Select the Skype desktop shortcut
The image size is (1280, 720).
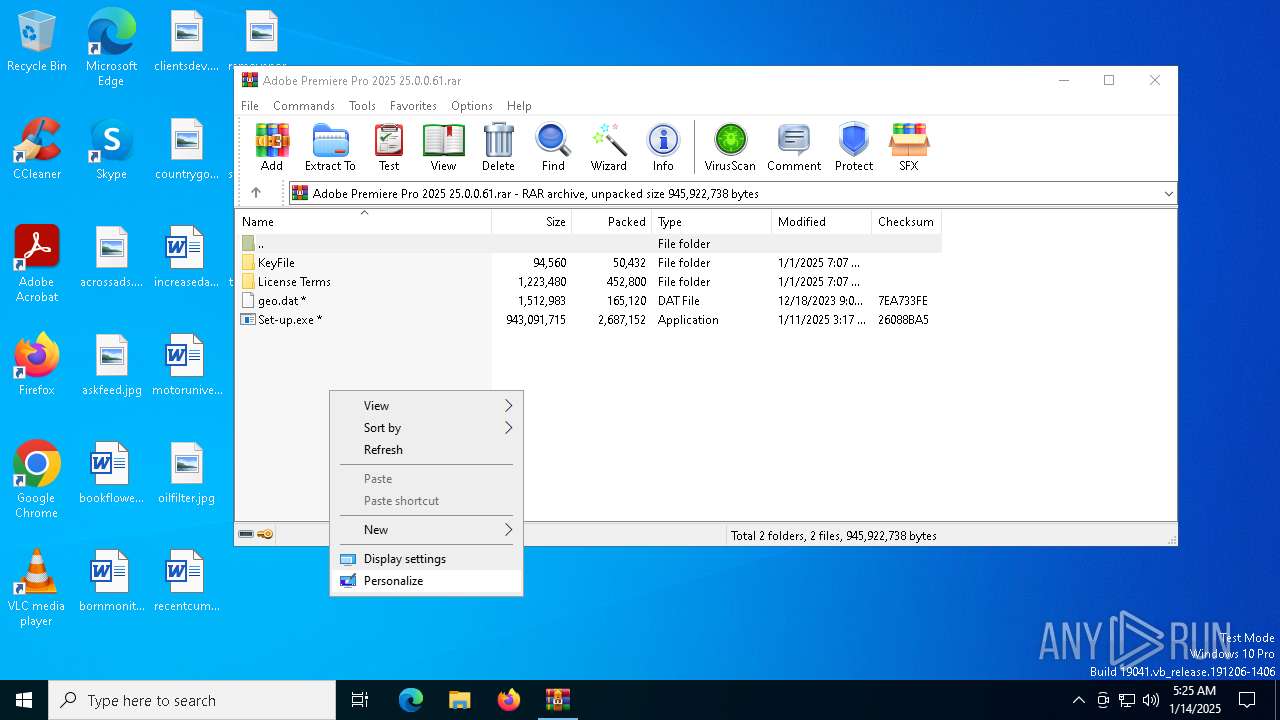(x=111, y=150)
